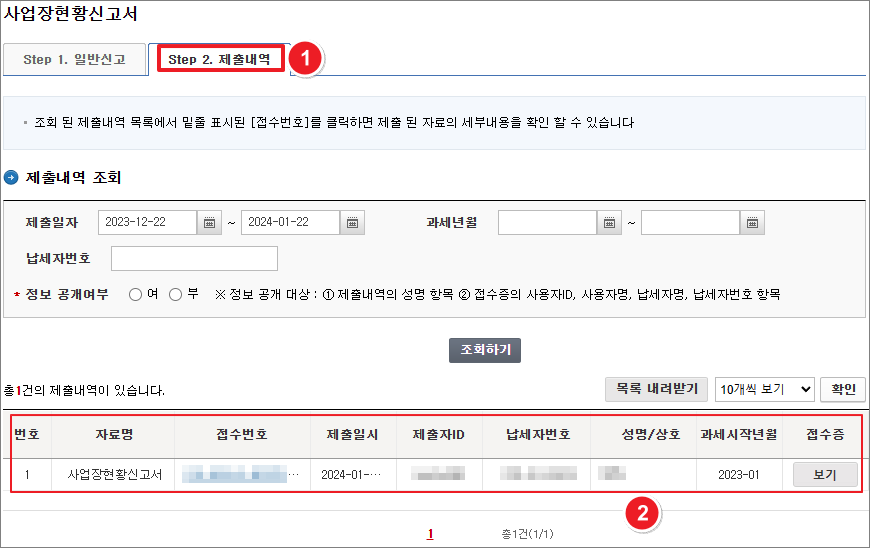
Task: Click 보기 button to view receipt
Action: coord(825,475)
